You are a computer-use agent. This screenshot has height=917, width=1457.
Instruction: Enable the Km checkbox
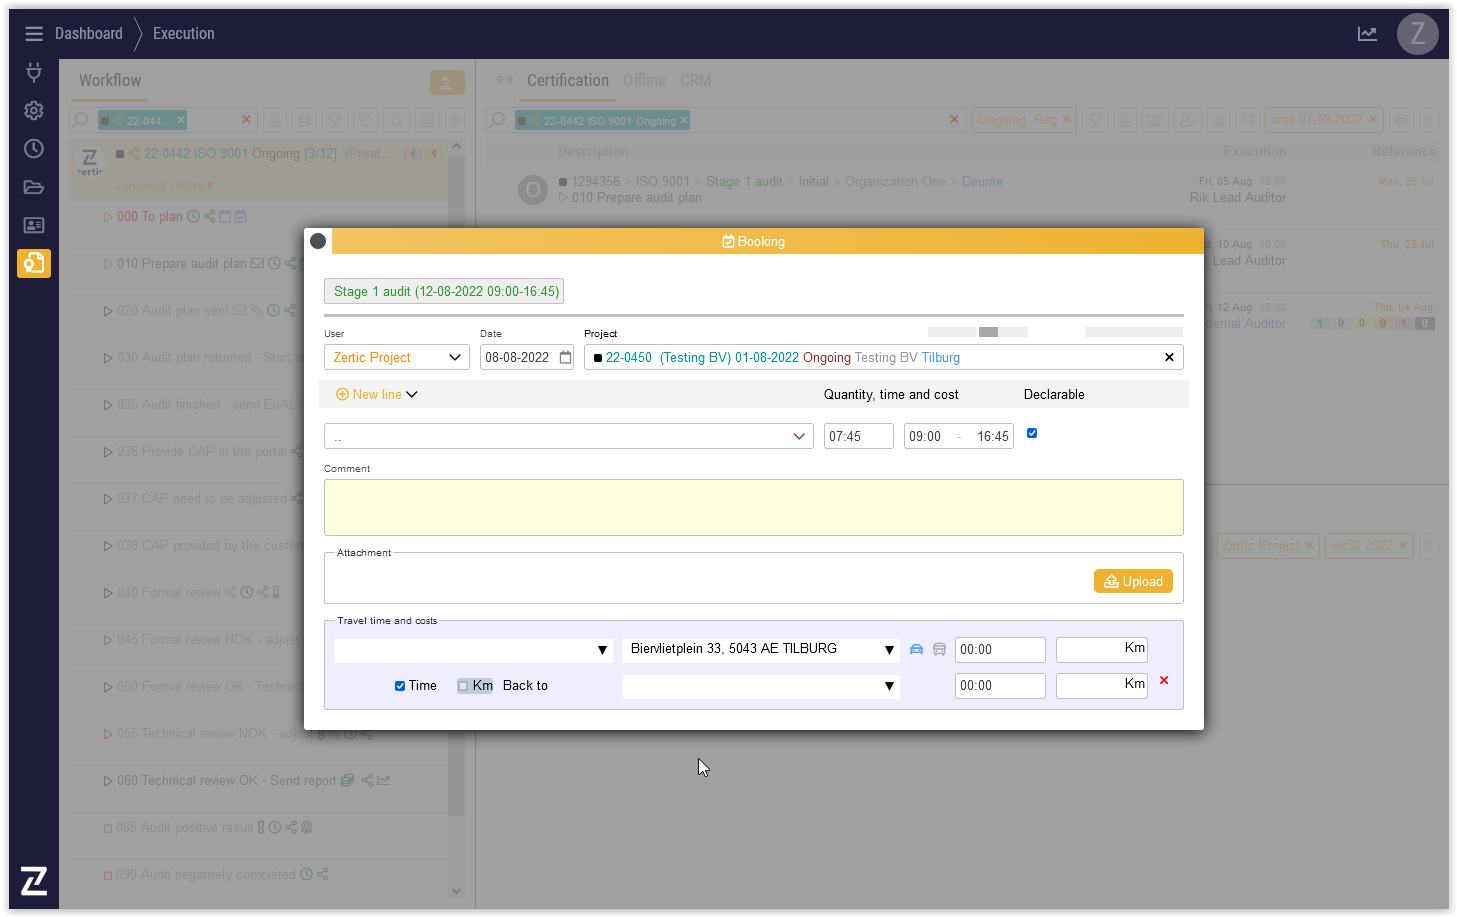click(463, 686)
